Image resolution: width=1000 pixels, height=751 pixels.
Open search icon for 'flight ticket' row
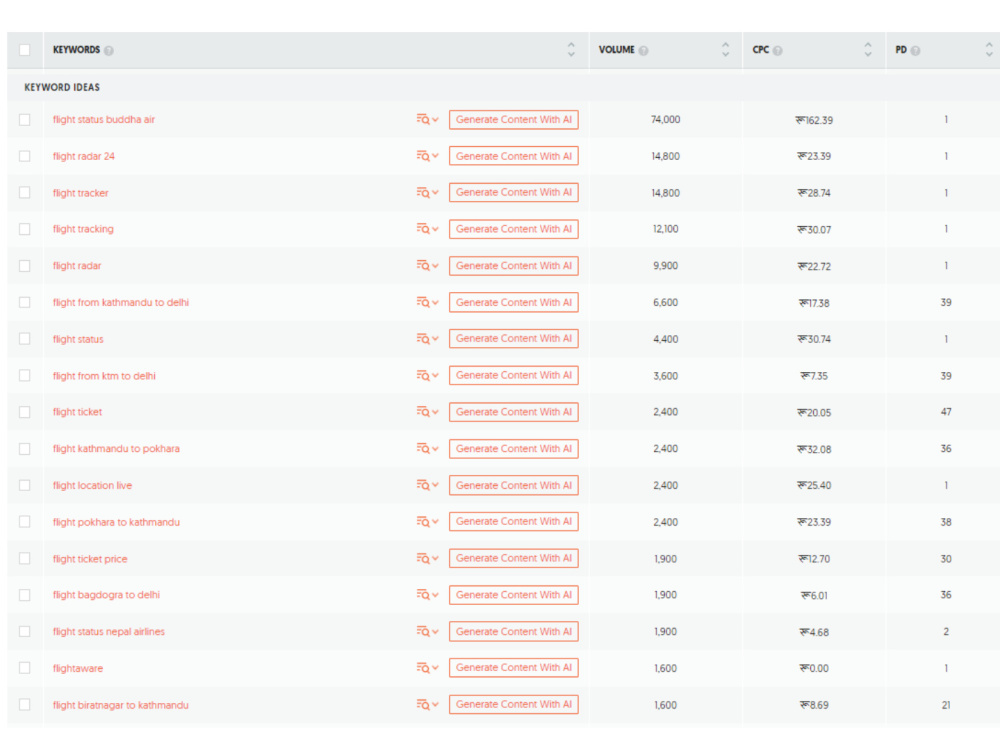427,412
